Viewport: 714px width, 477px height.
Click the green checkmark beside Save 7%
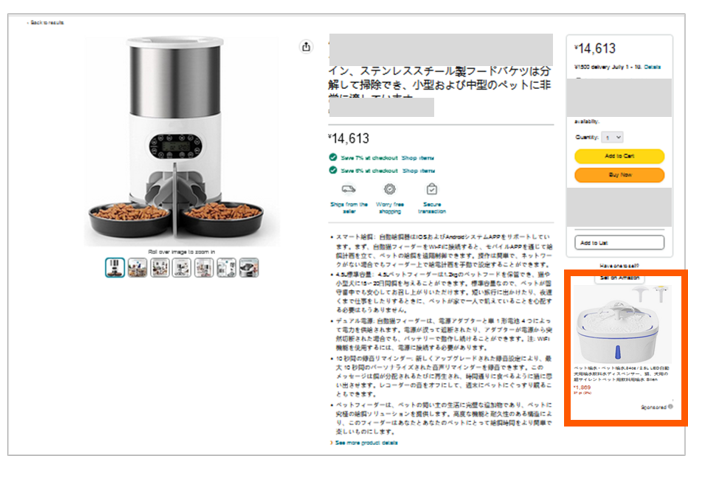333,157
